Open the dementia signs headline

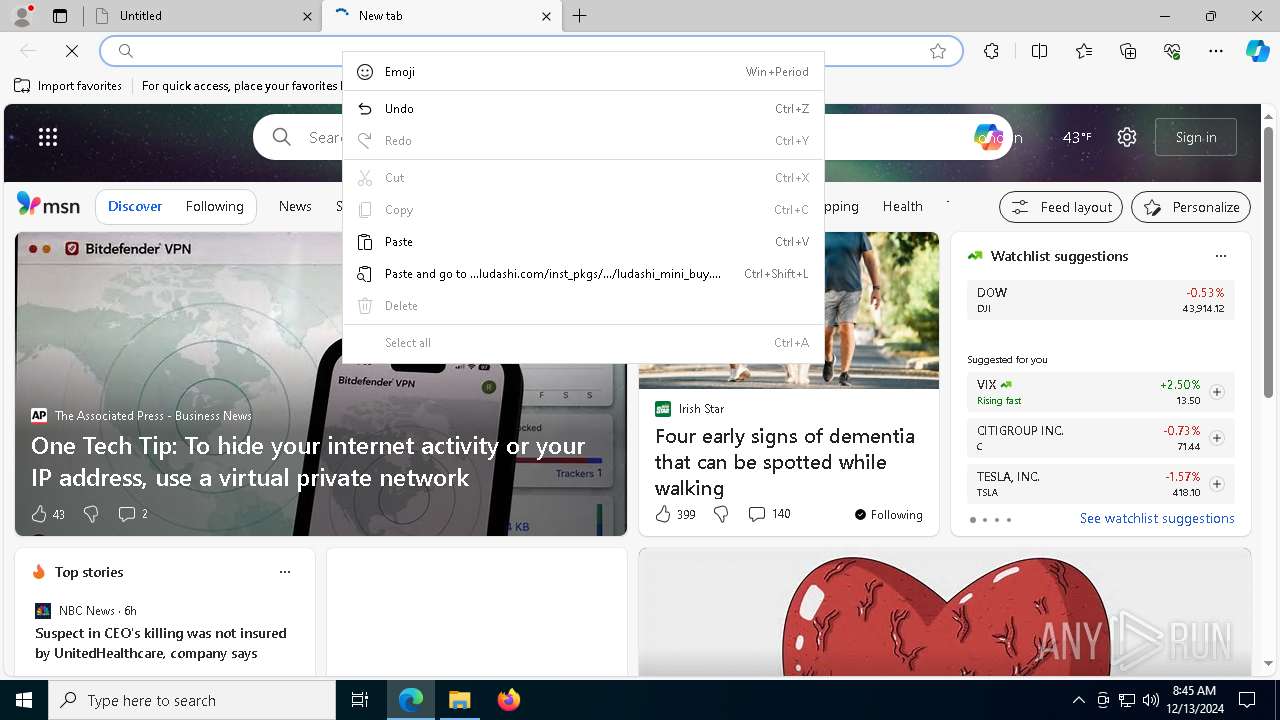pos(785,462)
